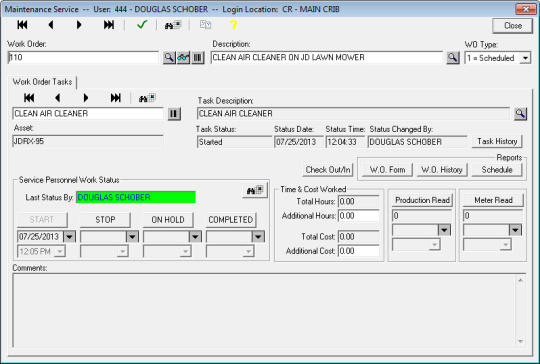Click magnifier beside Task Description field
Viewport: 540px width, 364px height.
click(x=520, y=114)
